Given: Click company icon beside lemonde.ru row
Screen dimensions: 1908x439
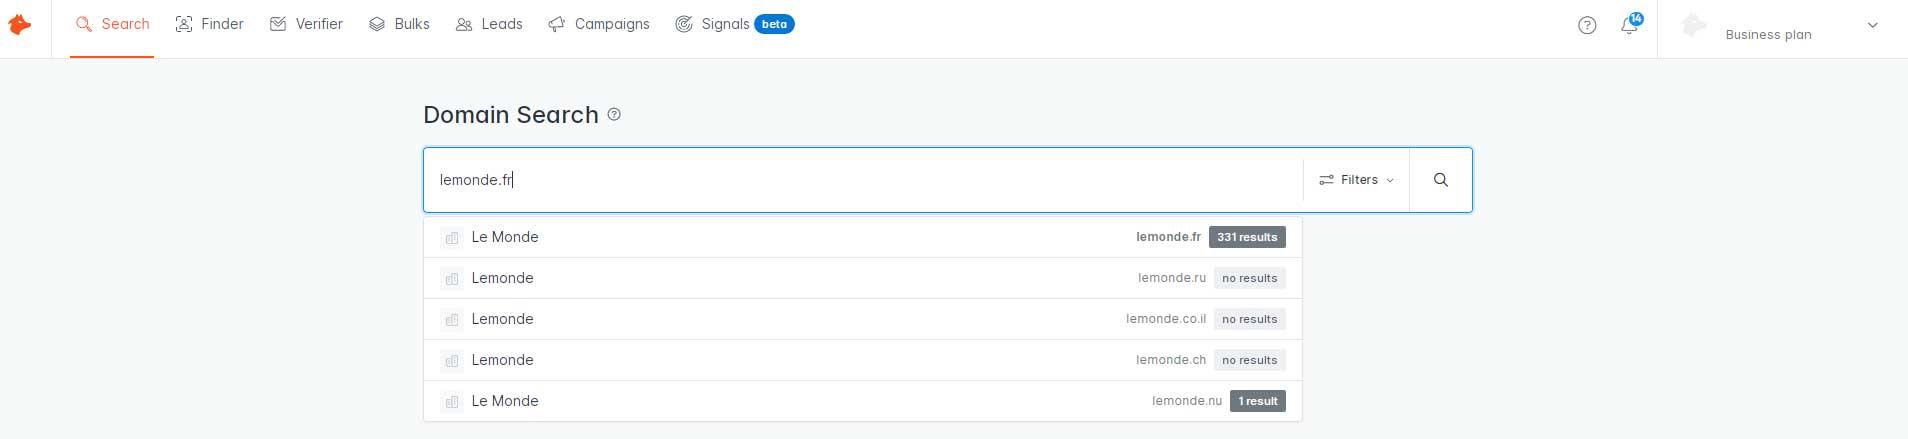Looking at the screenshot, I should tap(452, 278).
